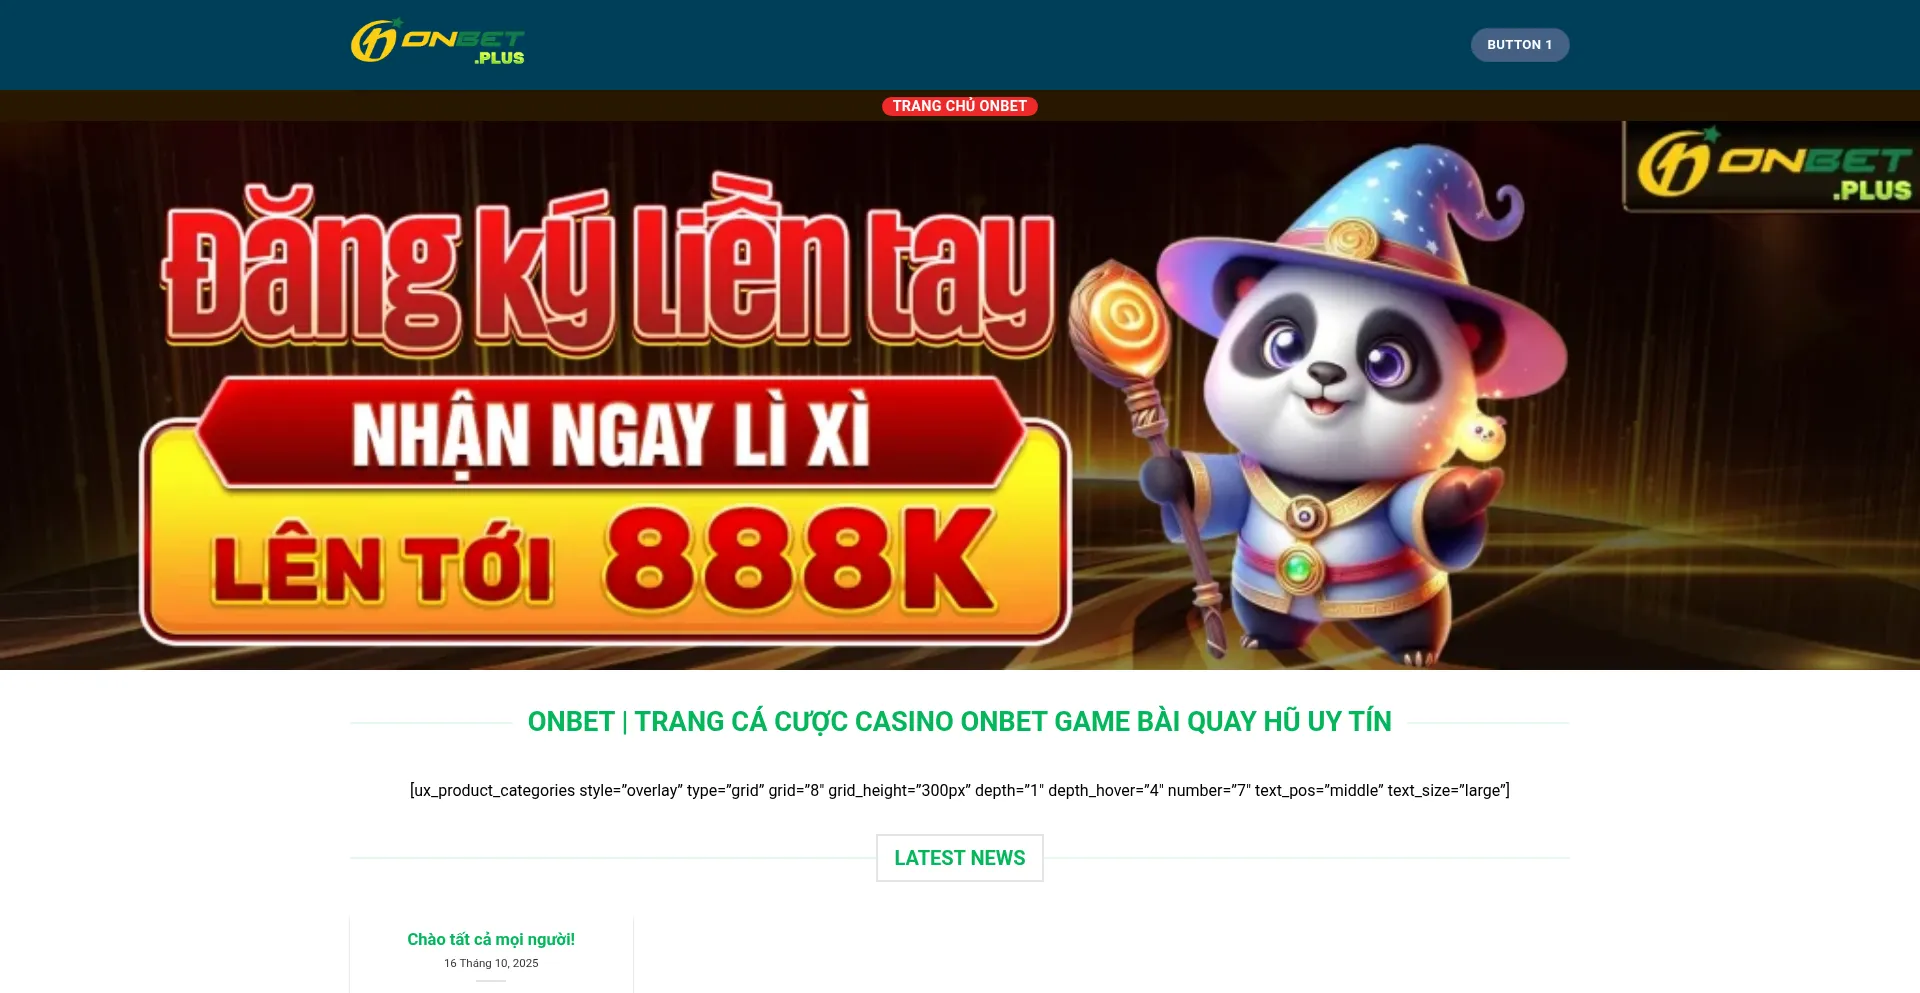Click the small yellow chick beside the panda
The image size is (1920, 993).
coord(1481,436)
